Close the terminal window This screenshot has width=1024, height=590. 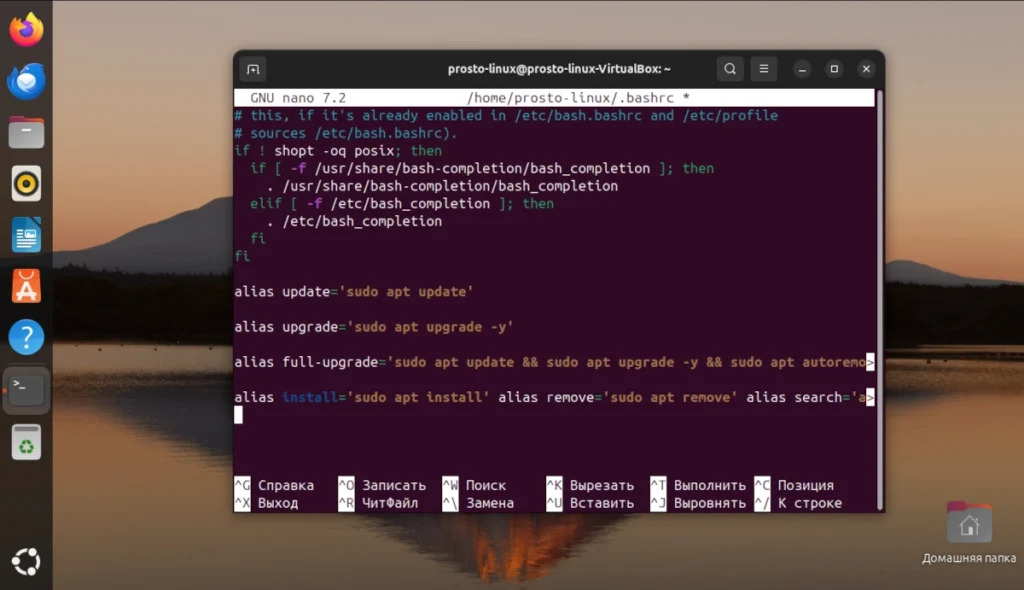click(x=866, y=69)
